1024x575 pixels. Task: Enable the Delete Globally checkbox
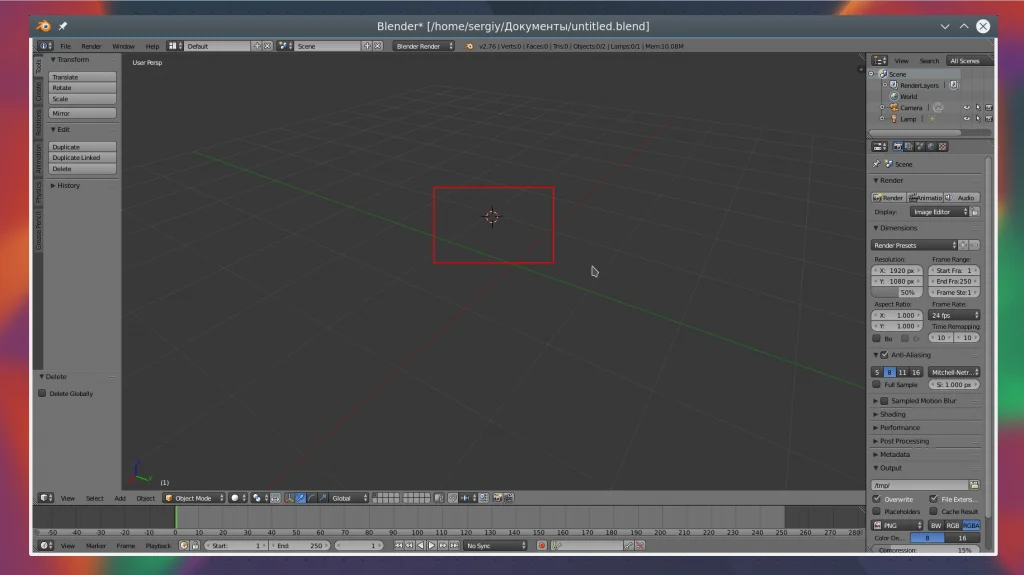click(42, 394)
